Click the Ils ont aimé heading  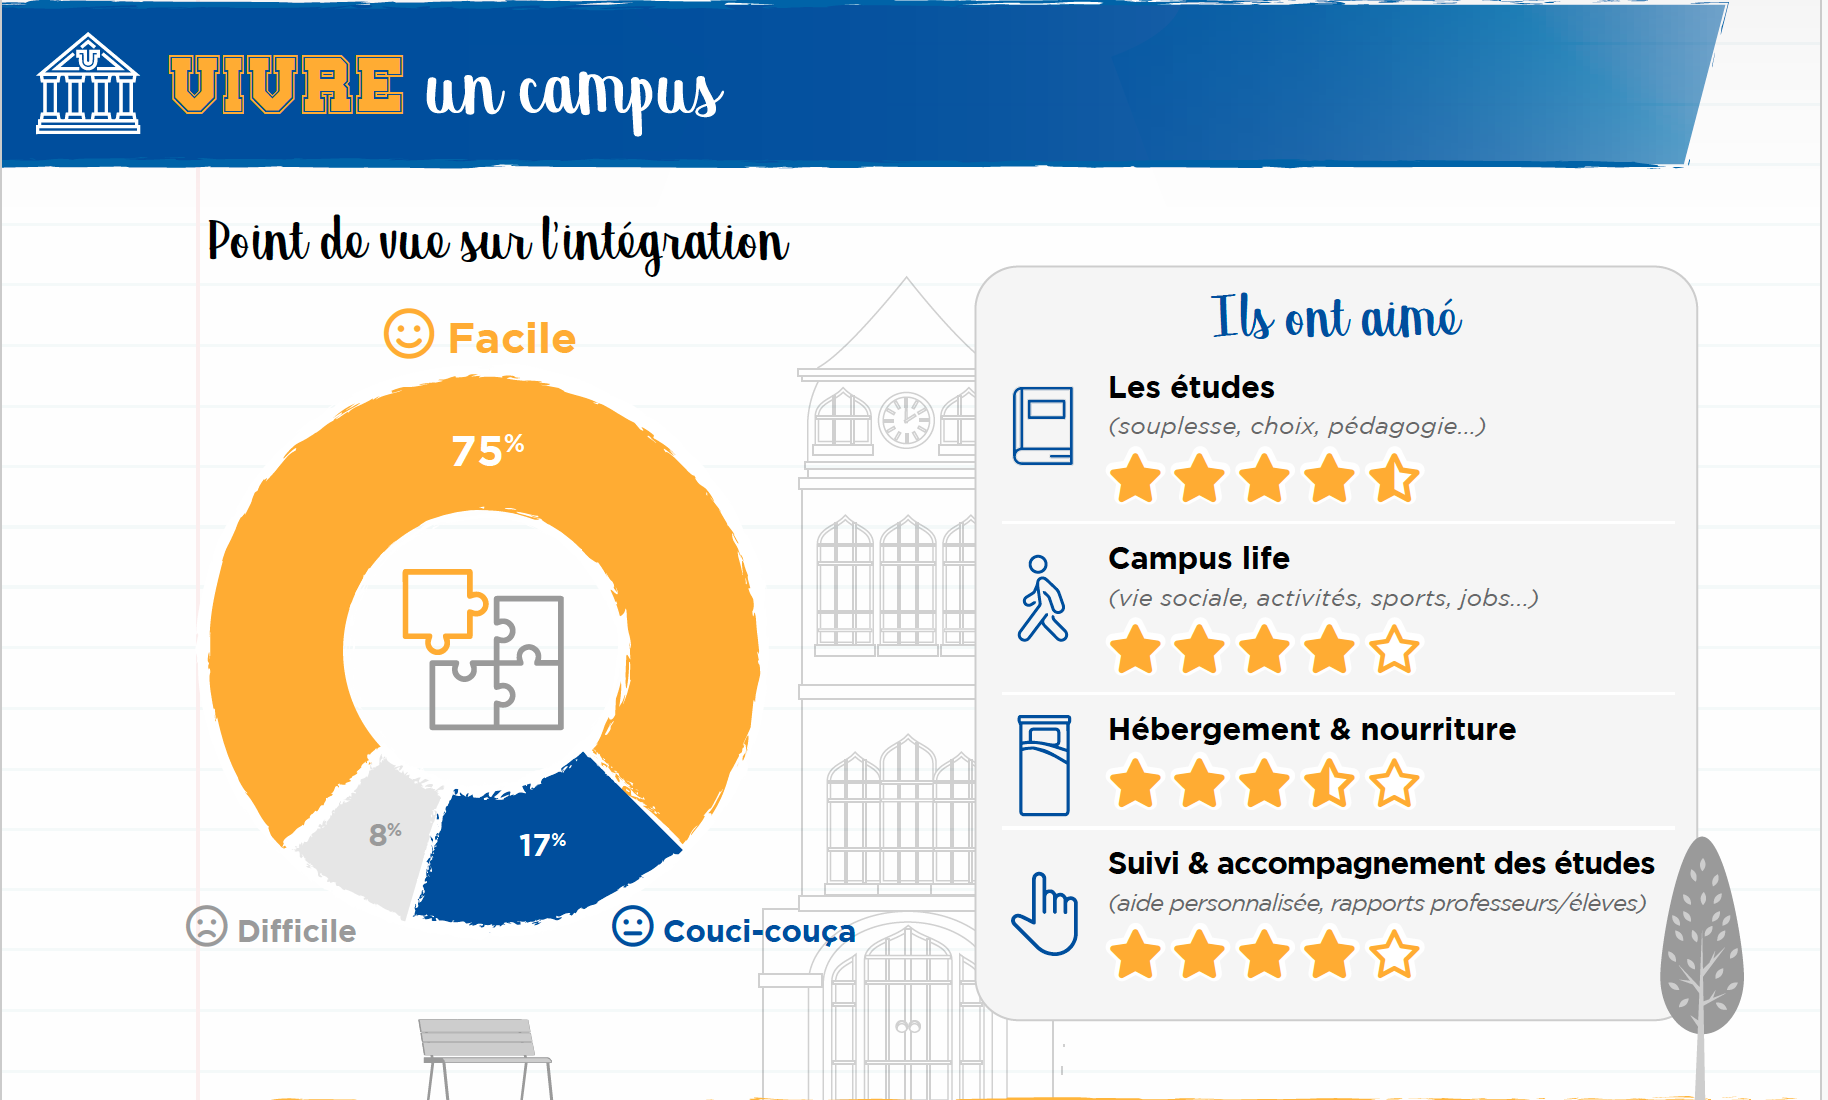[1336, 318]
